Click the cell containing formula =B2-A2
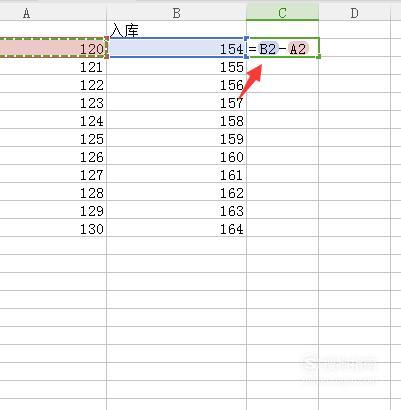 pos(283,48)
